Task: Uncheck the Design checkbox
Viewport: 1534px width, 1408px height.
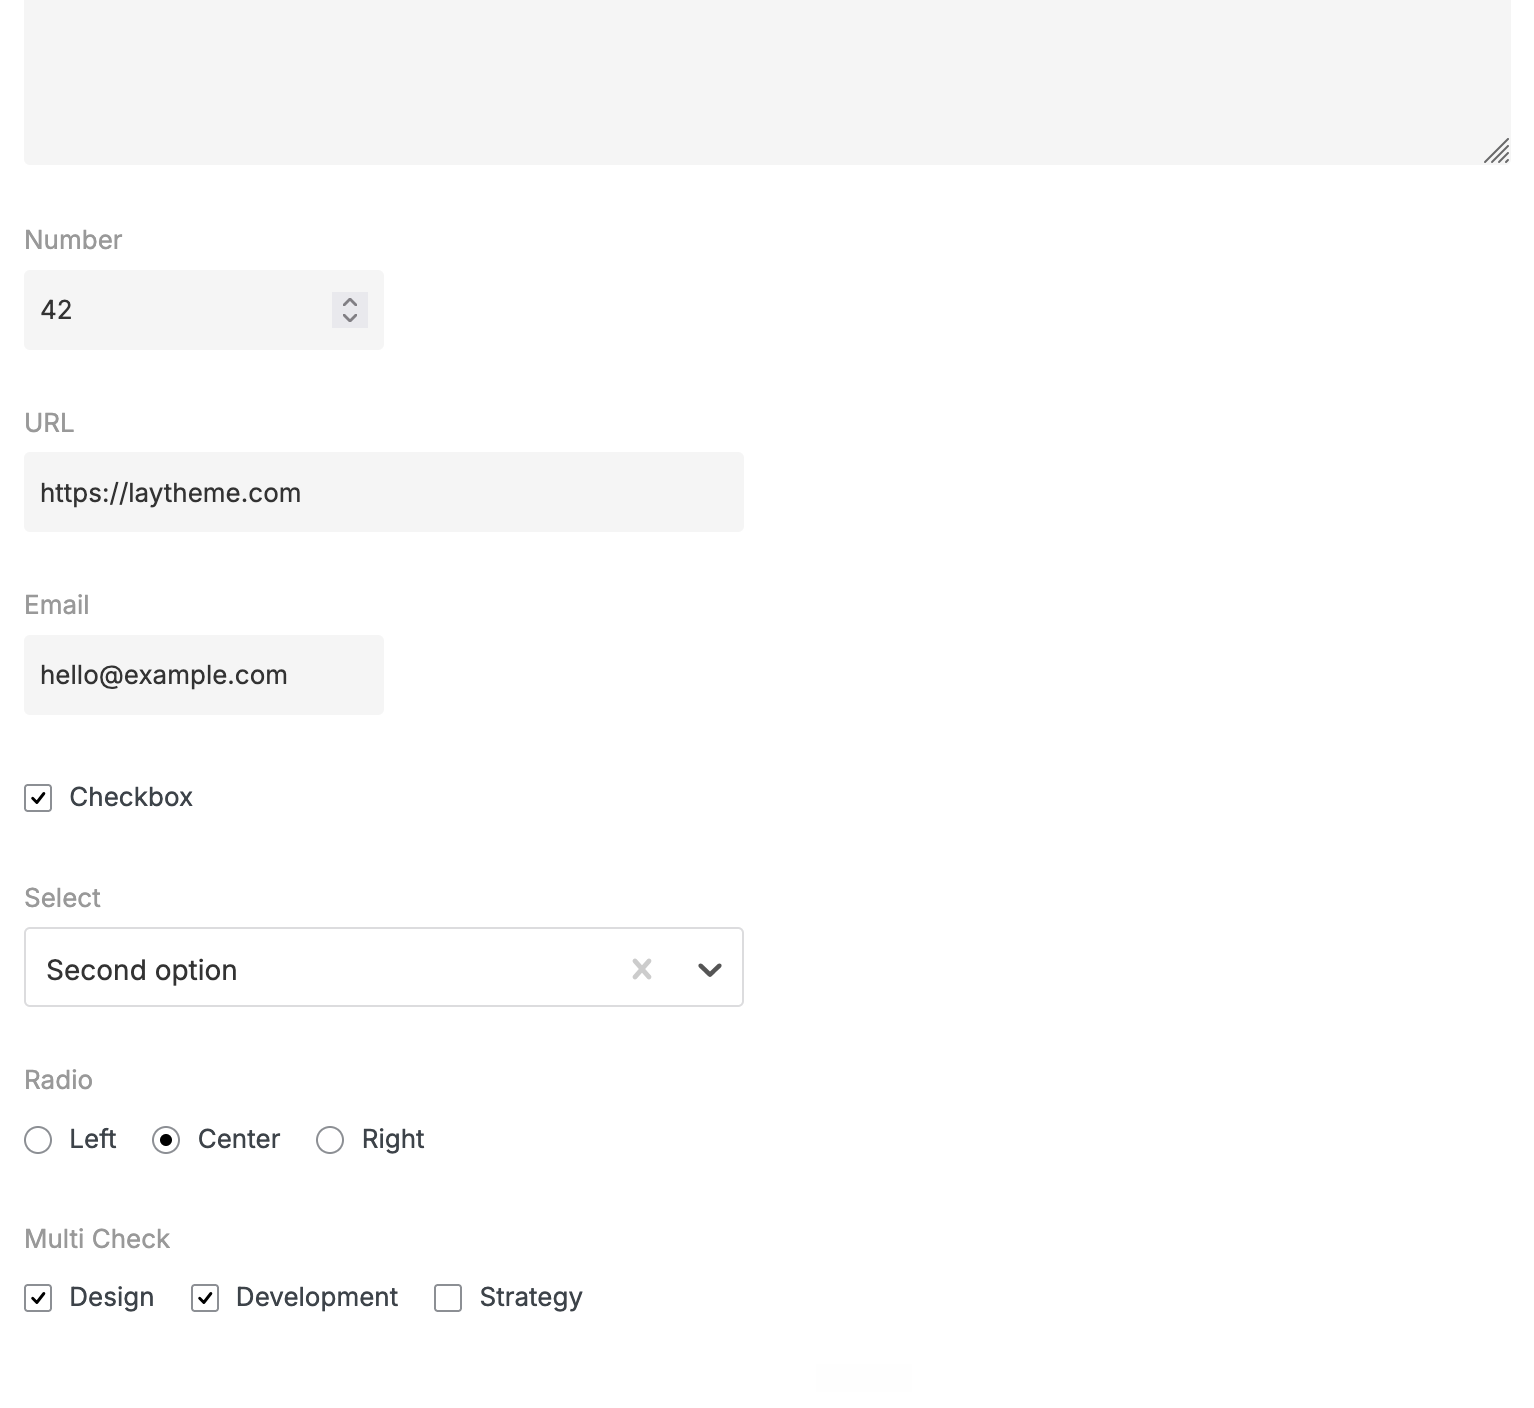Action: click(x=38, y=1298)
